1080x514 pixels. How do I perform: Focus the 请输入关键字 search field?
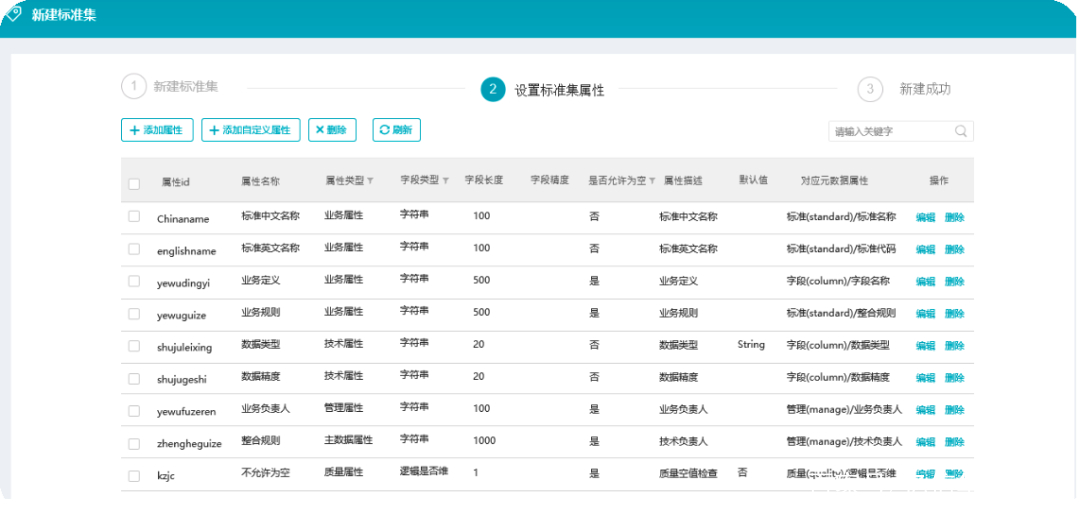(x=890, y=131)
